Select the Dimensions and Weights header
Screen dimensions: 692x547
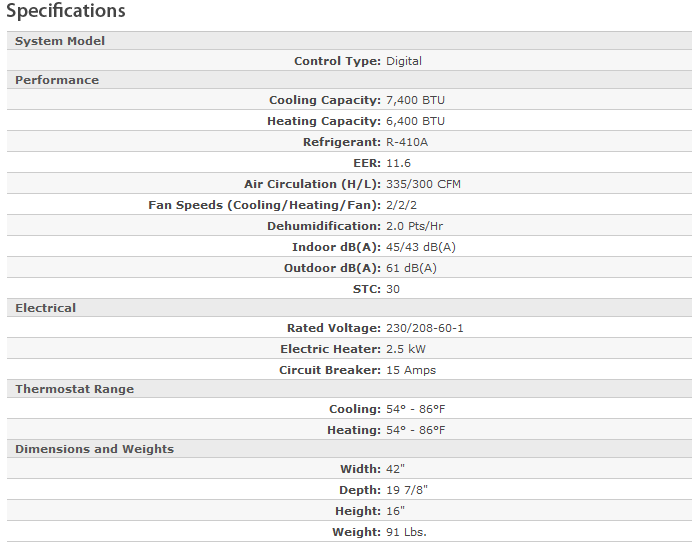pyautogui.click(x=94, y=449)
